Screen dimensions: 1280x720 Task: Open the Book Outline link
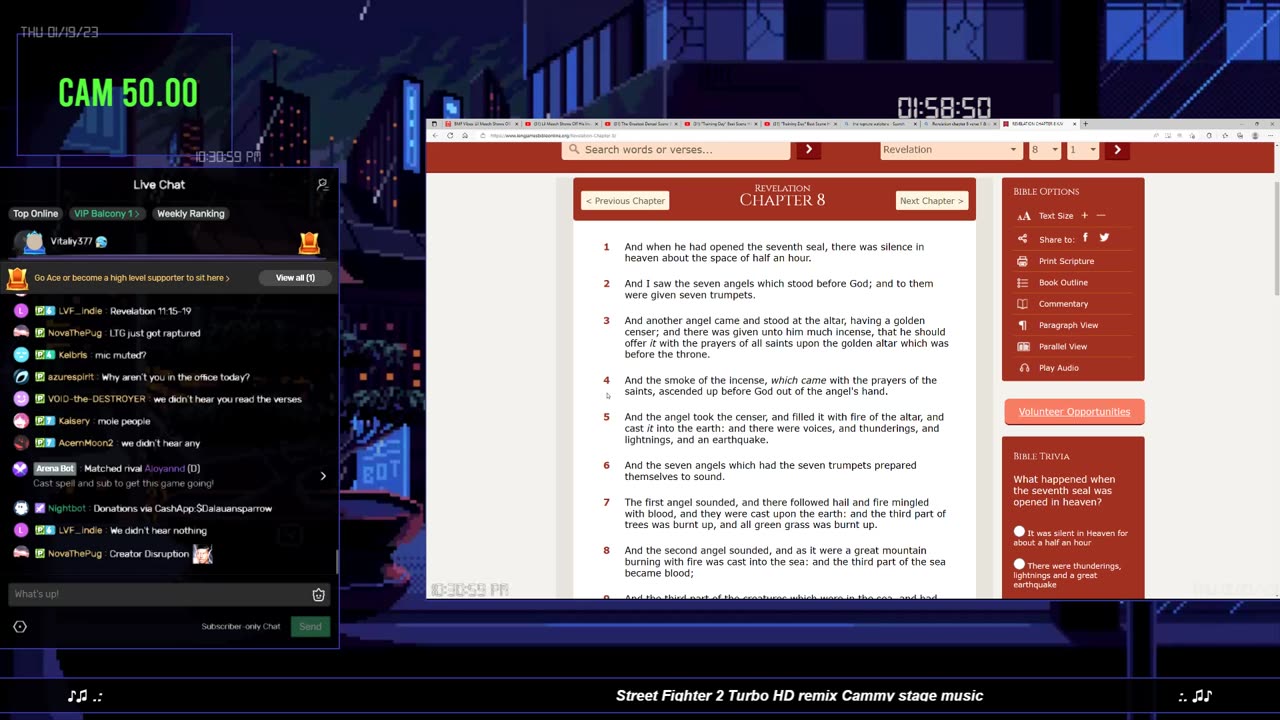(1063, 283)
